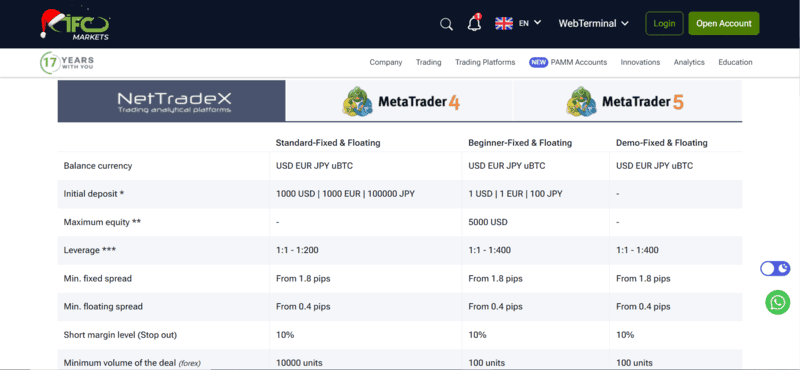This screenshot has width=800, height=370.
Task: Open the search magnifier icon
Action: (x=446, y=24)
